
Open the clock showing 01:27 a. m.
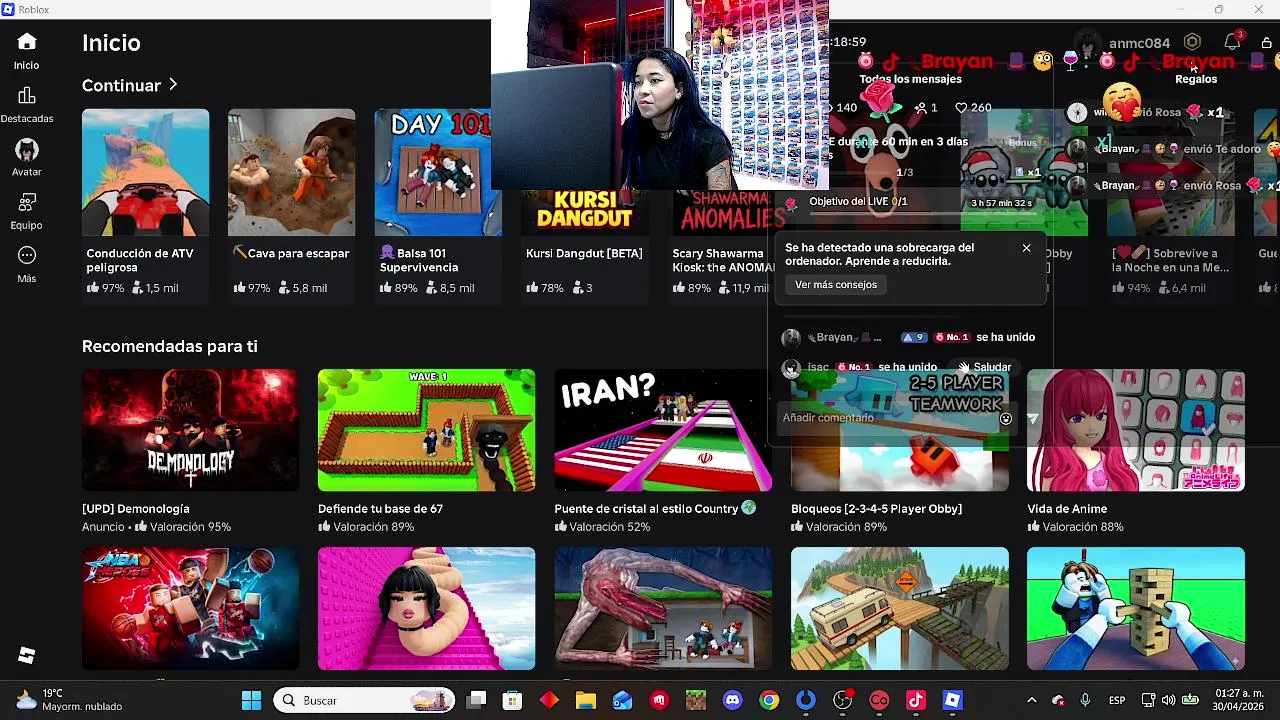coord(1240,700)
